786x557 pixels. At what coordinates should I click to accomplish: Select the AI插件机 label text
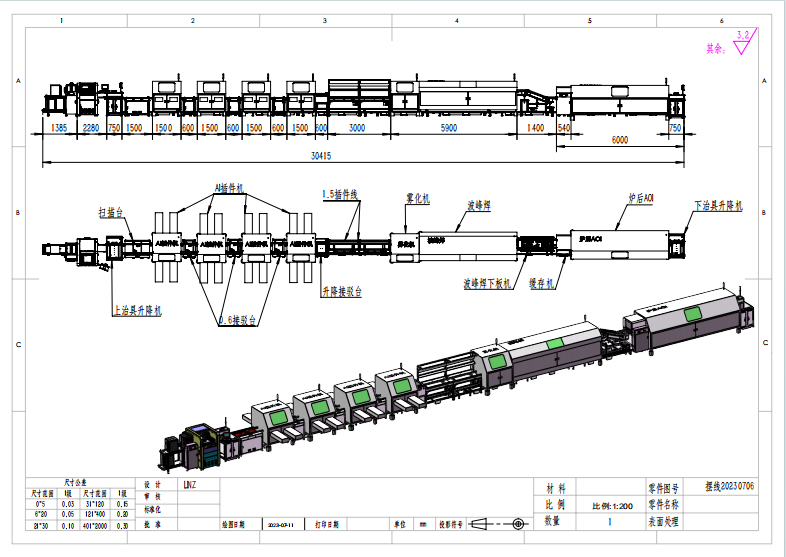pos(229,188)
